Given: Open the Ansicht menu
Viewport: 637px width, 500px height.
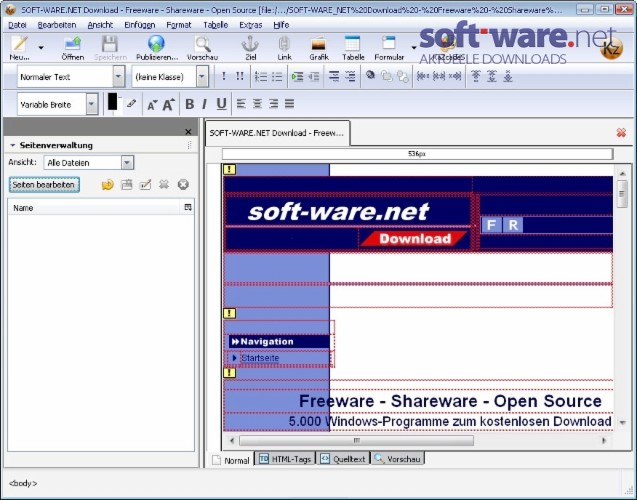Looking at the screenshot, I should coord(100,25).
